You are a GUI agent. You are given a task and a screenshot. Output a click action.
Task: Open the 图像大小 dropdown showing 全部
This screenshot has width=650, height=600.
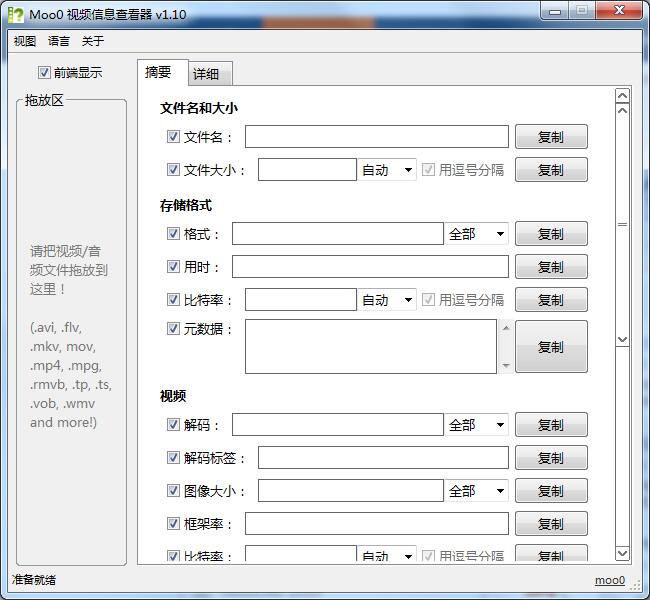(476, 491)
